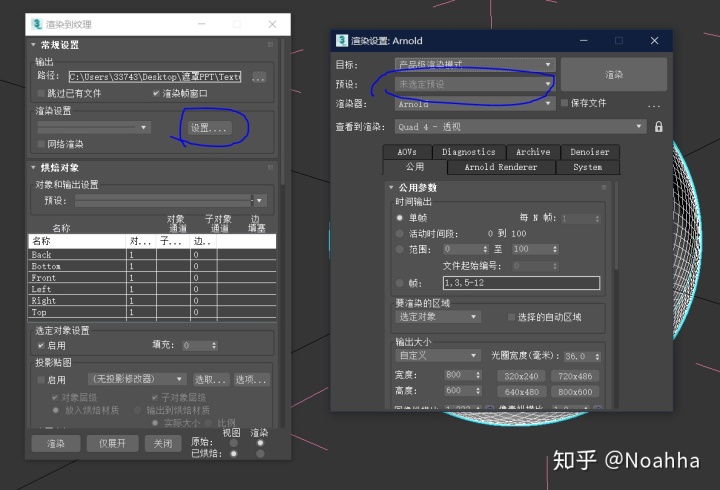Adjust the 填充 spinner arrows
720x490 pixels.
pyautogui.click(x=214, y=345)
